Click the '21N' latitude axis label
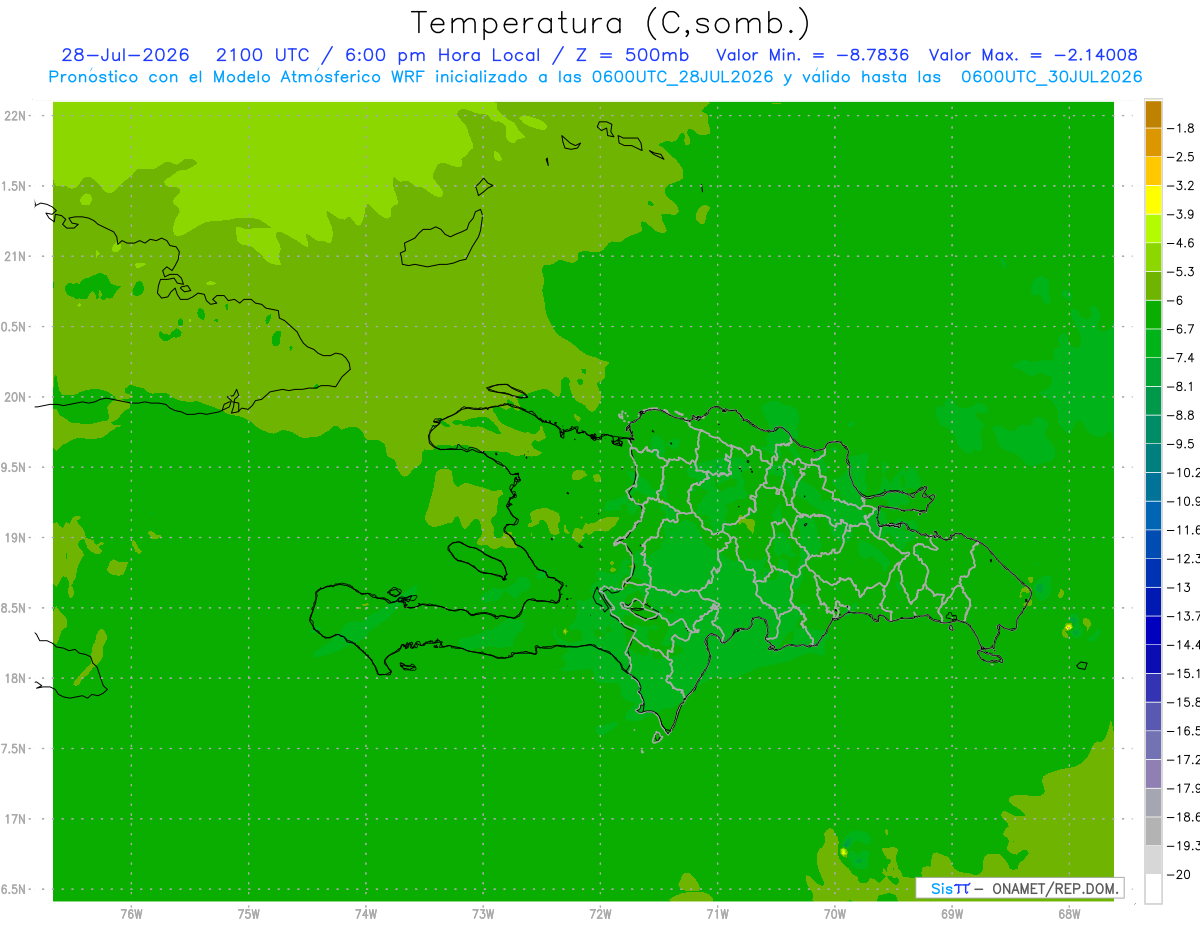The height and width of the screenshot is (927, 1200). click(x=15, y=256)
